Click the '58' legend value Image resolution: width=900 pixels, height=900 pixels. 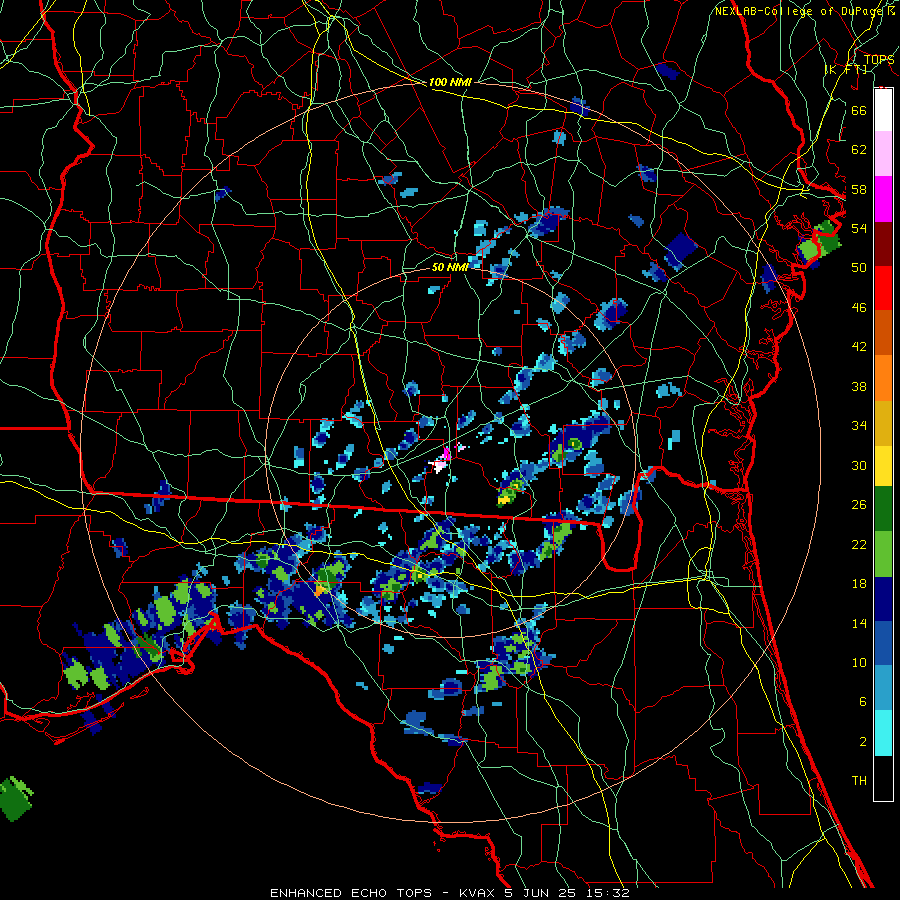pos(859,189)
